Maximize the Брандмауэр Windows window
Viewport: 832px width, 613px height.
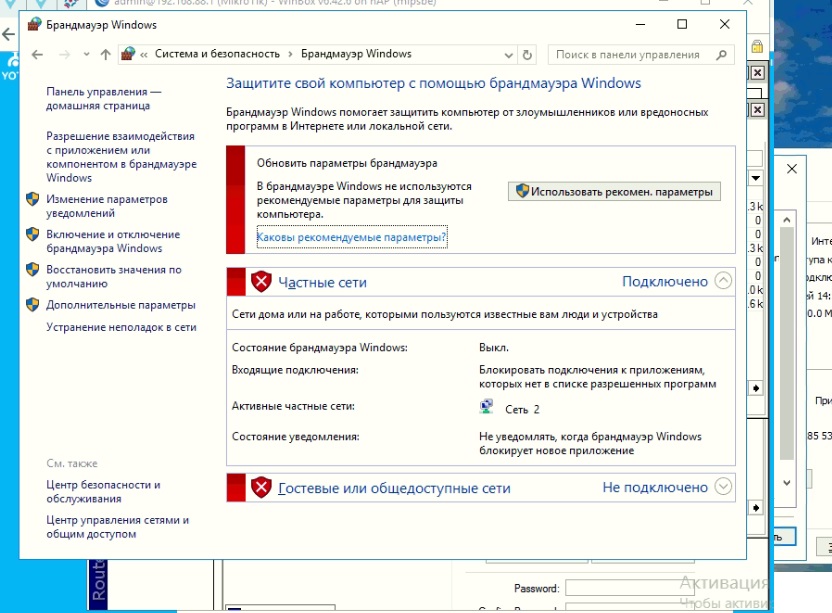(x=682, y=24)
